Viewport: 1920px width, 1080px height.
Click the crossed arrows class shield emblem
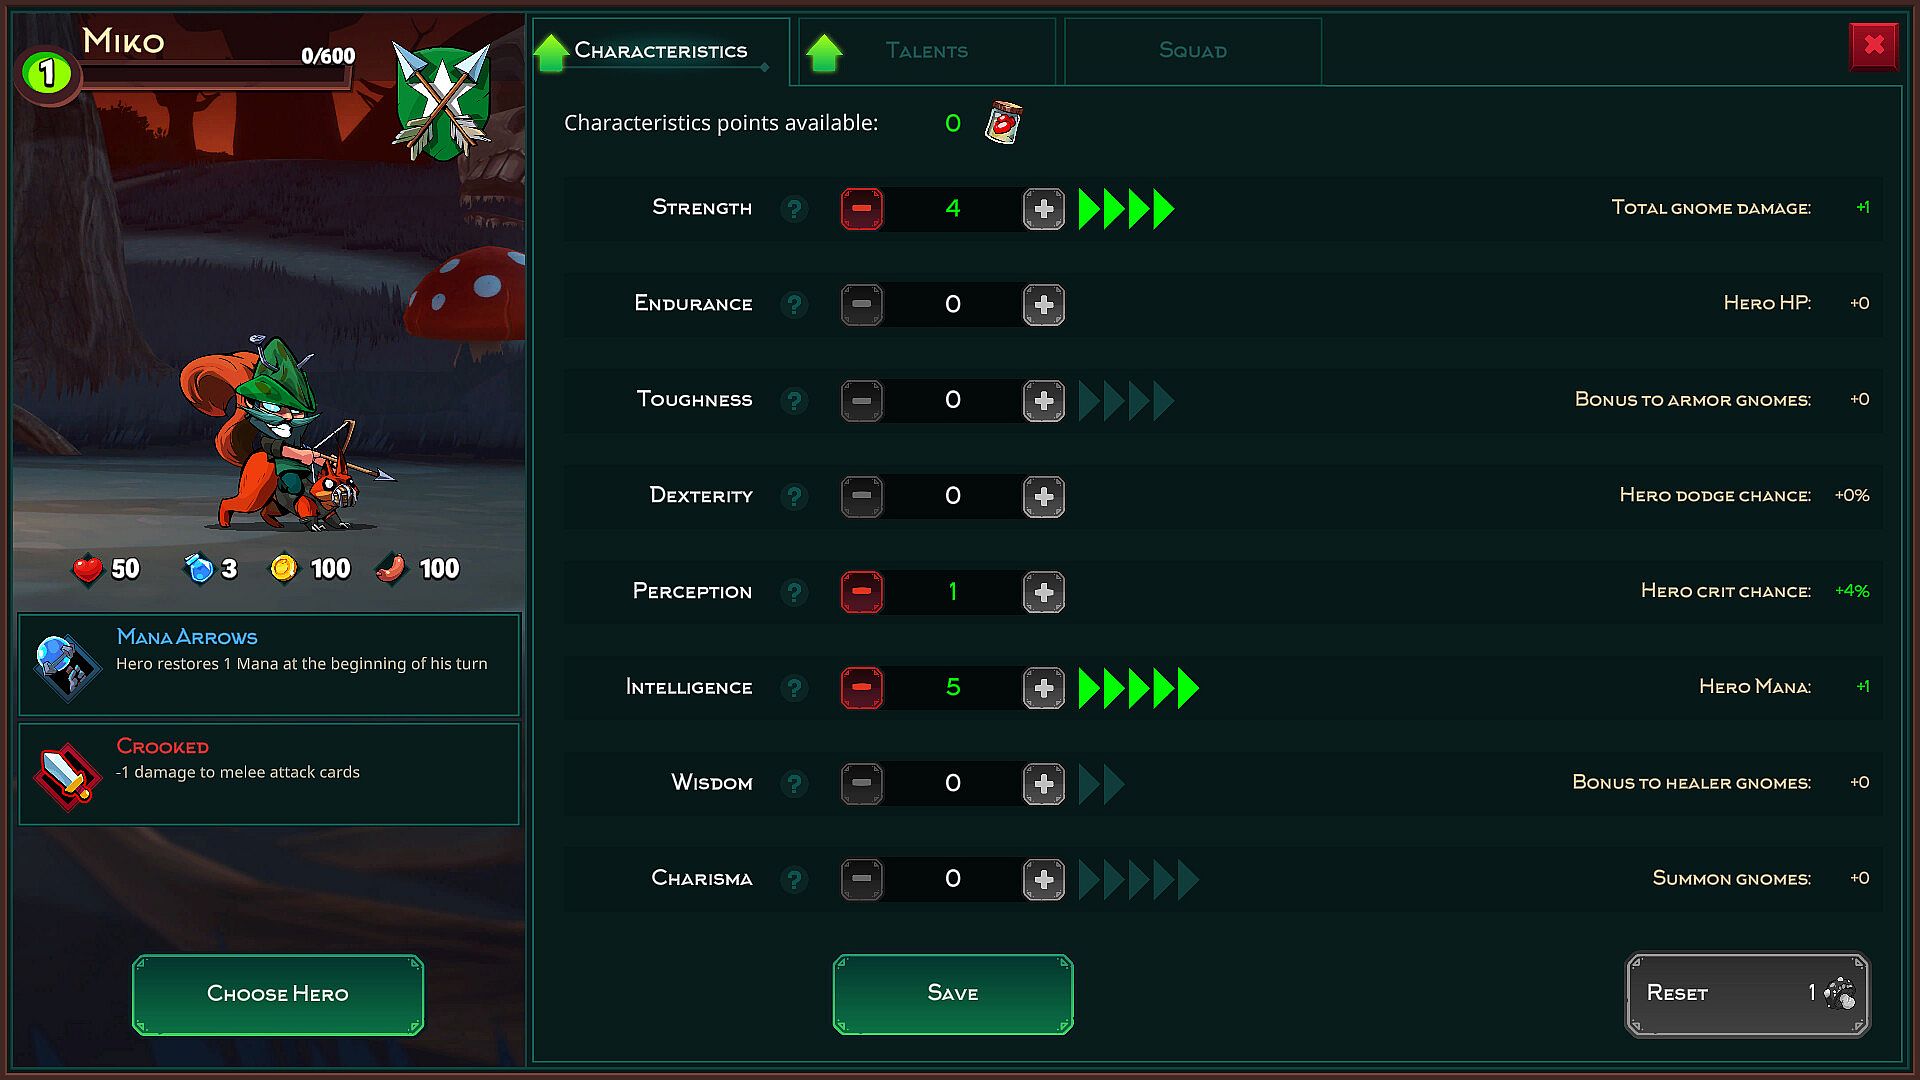(441, 100)
